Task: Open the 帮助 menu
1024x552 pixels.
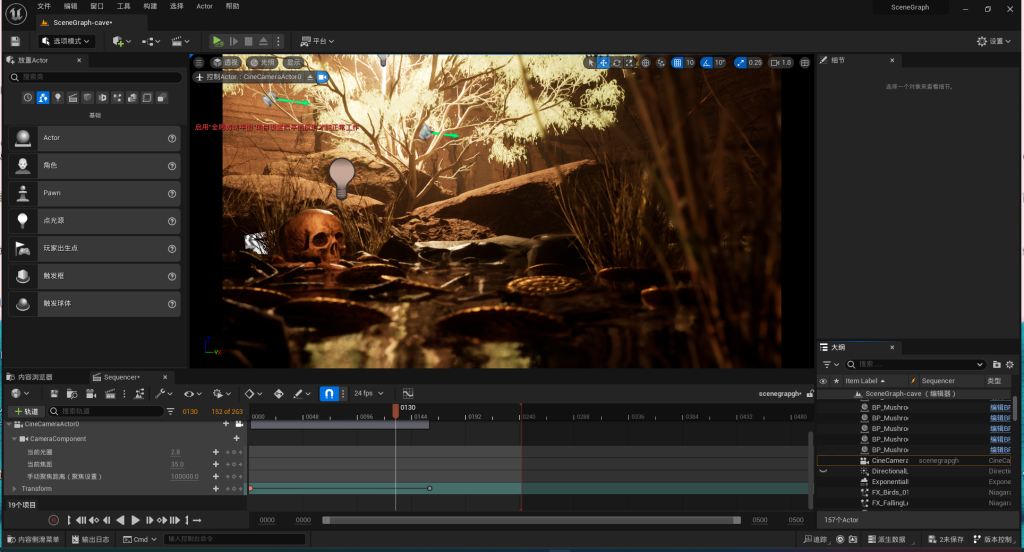Action: pyautogui.click(x=232, y=7)
